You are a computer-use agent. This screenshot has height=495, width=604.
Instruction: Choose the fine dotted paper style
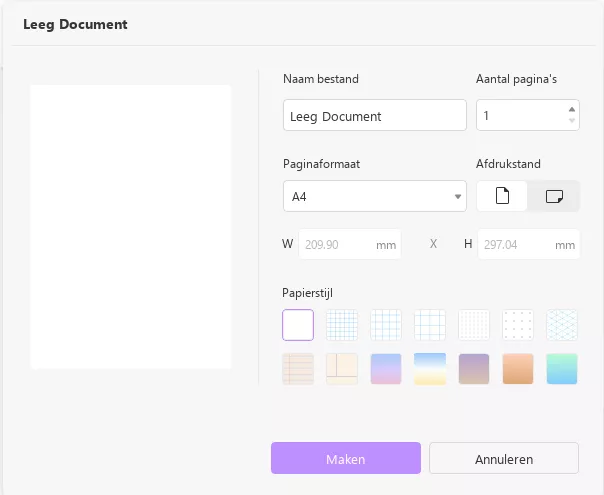(474, 325)
